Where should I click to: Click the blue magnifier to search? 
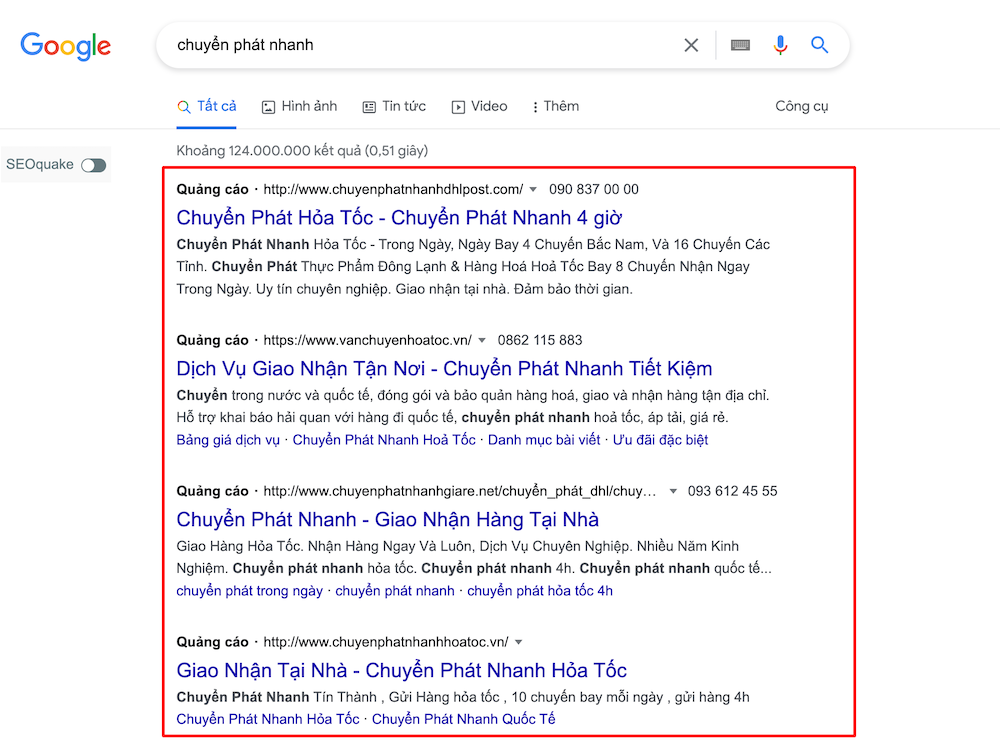(x=819, y=45)
